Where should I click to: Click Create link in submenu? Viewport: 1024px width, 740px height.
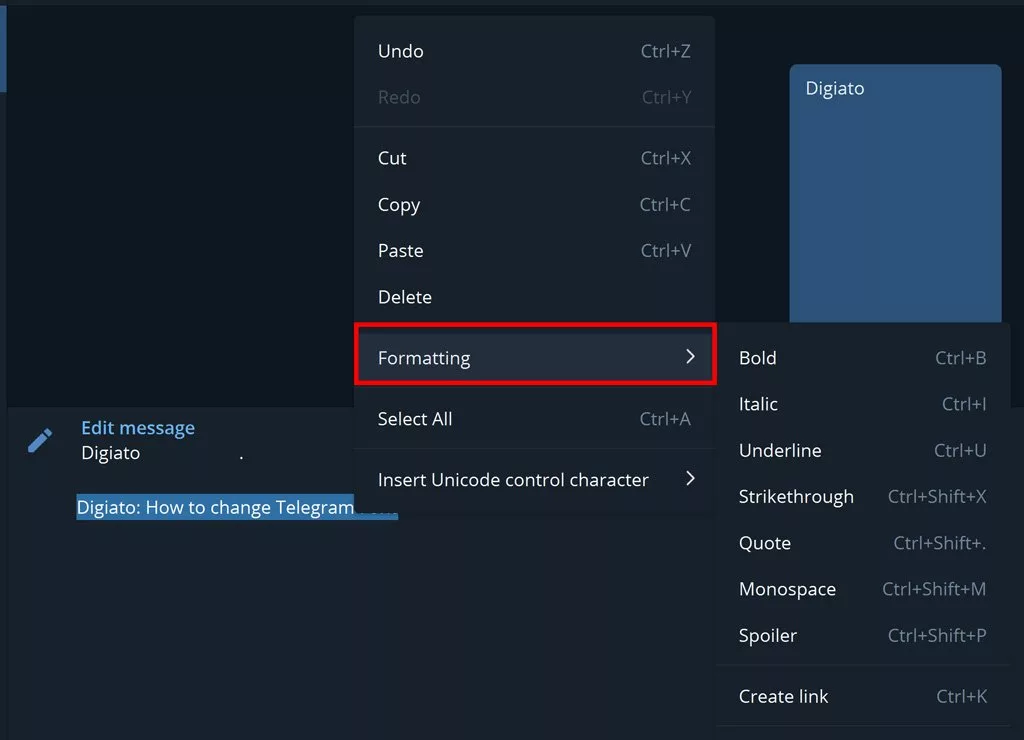784,697
